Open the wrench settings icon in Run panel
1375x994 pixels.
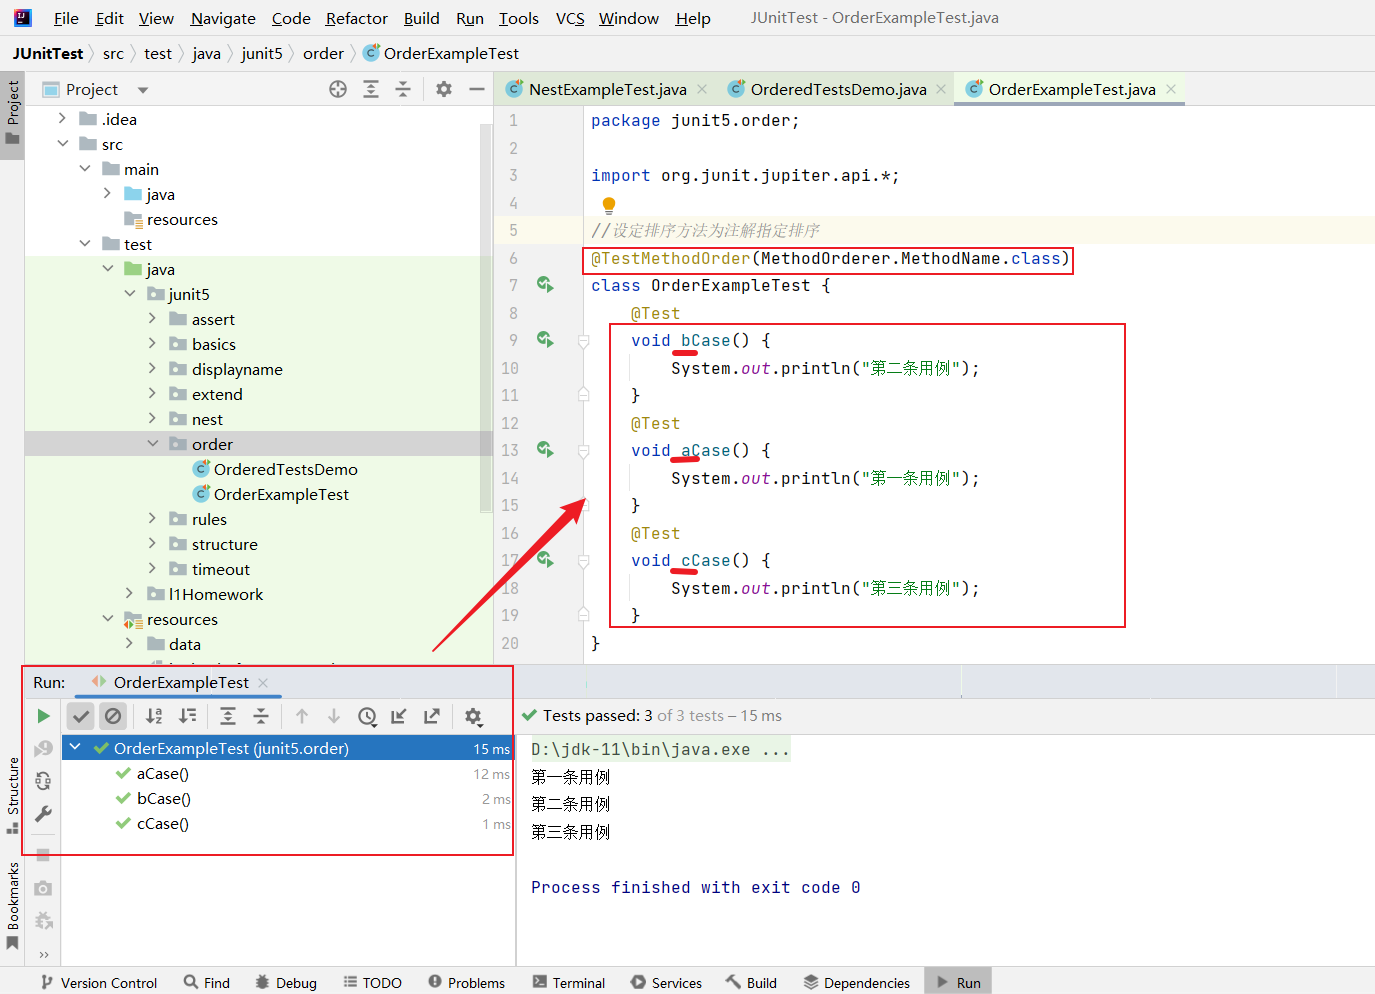click(43, 814)
